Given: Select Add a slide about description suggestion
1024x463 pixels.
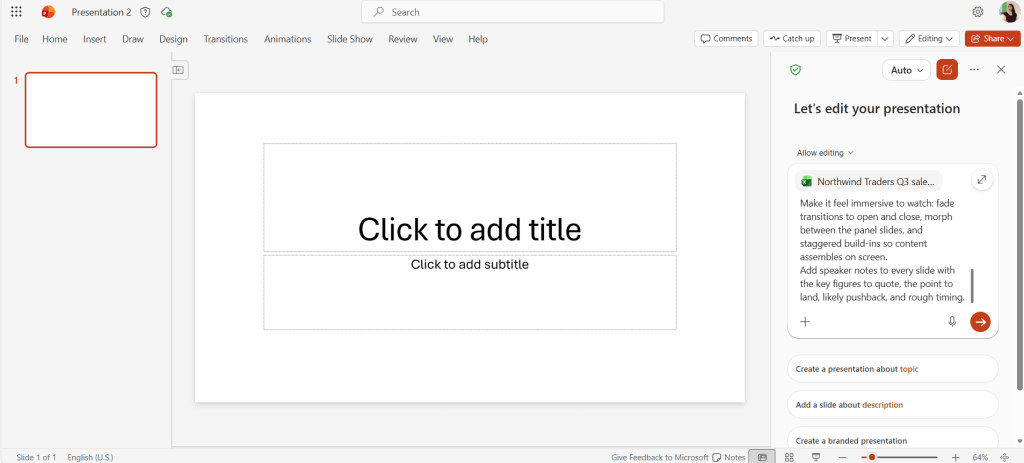Looking at the screenshot, I should click(893, 405).
